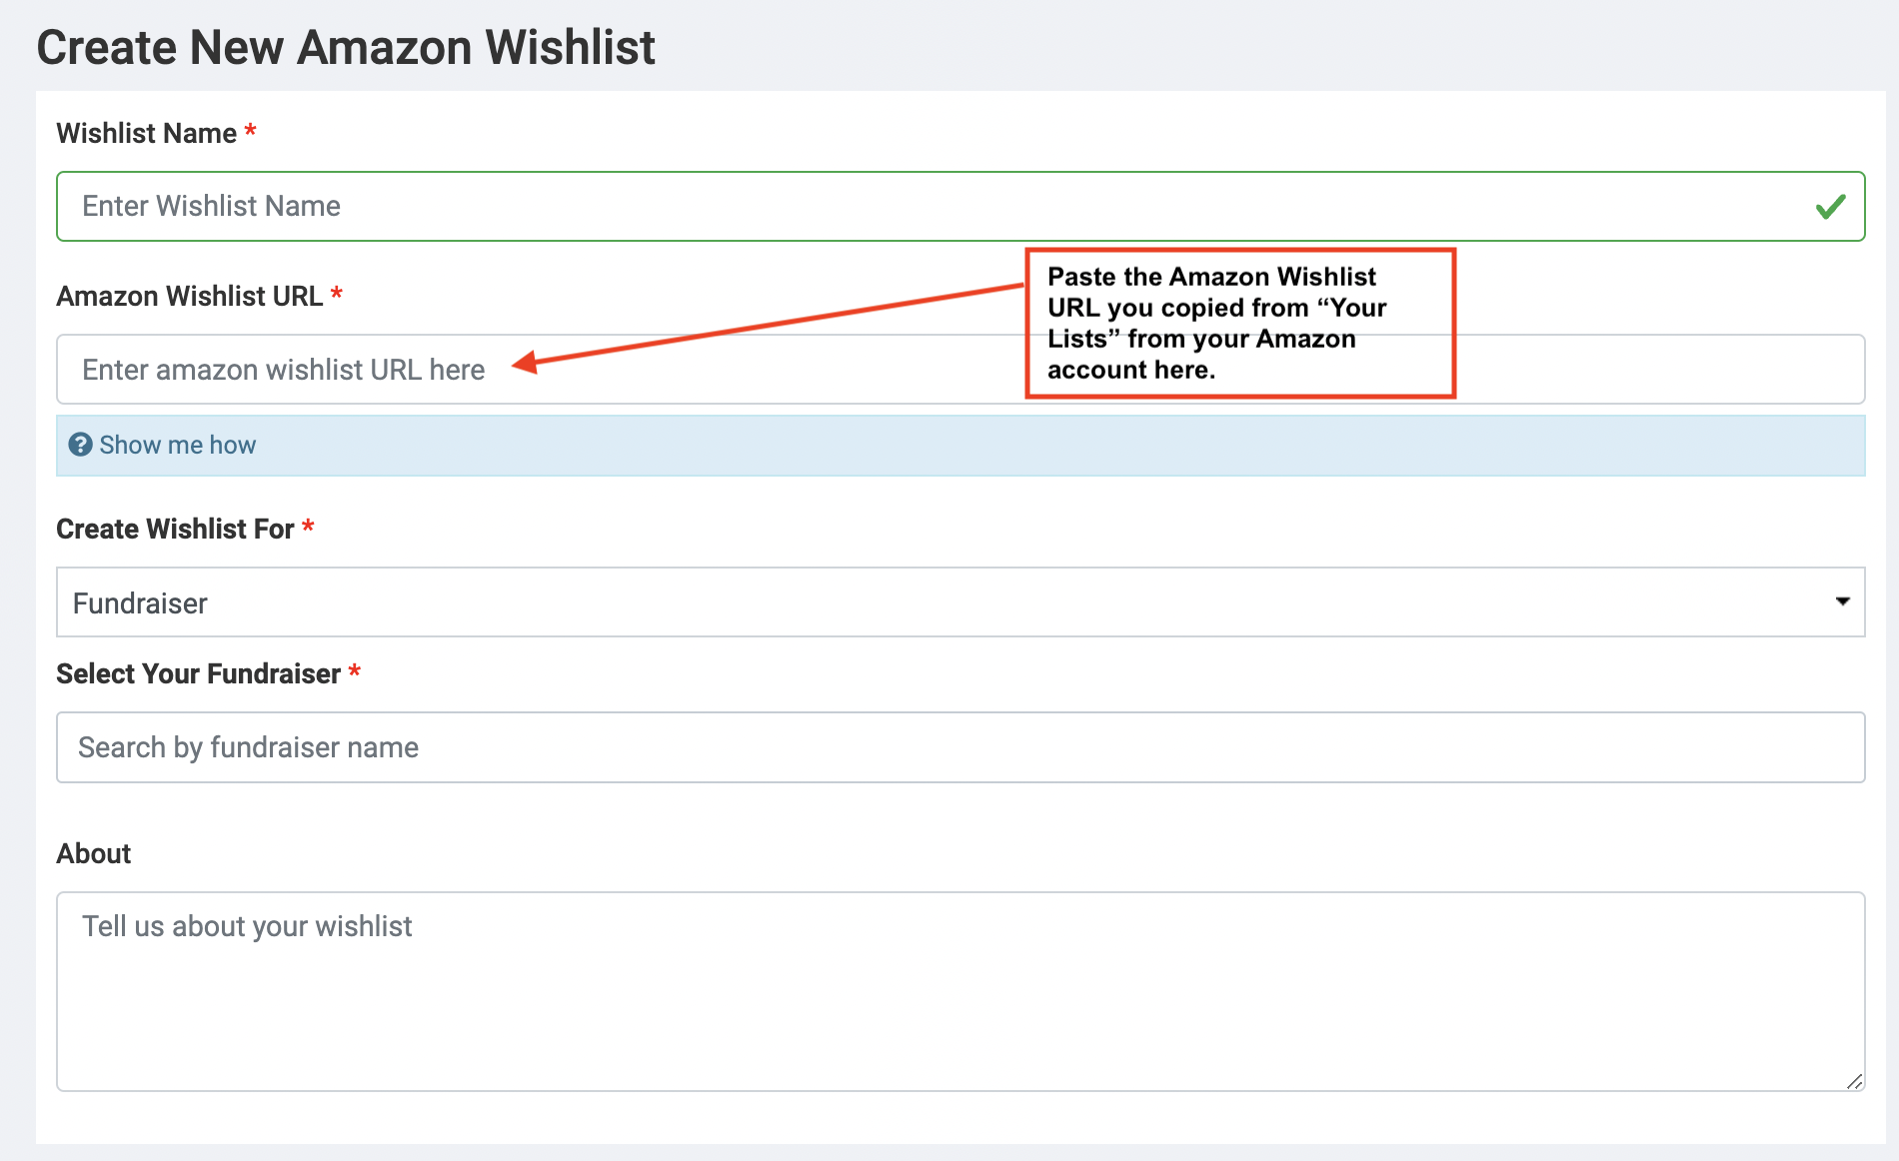Click the question mark help icon

tap(81, 445)
